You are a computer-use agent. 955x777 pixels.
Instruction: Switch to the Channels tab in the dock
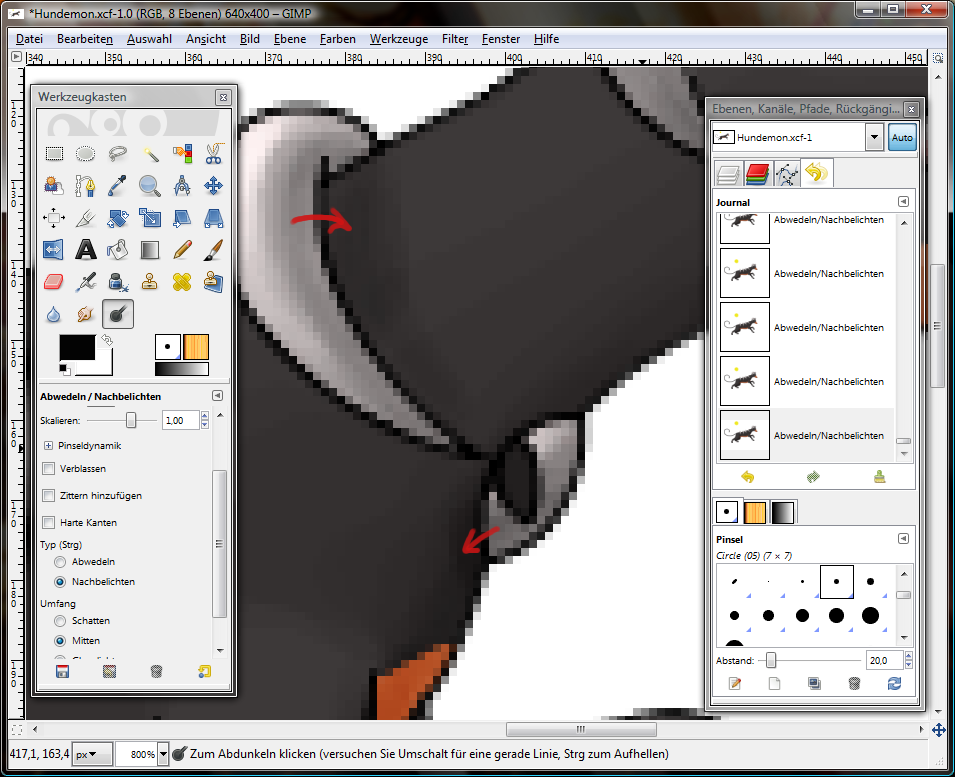[x=758, y=174]
